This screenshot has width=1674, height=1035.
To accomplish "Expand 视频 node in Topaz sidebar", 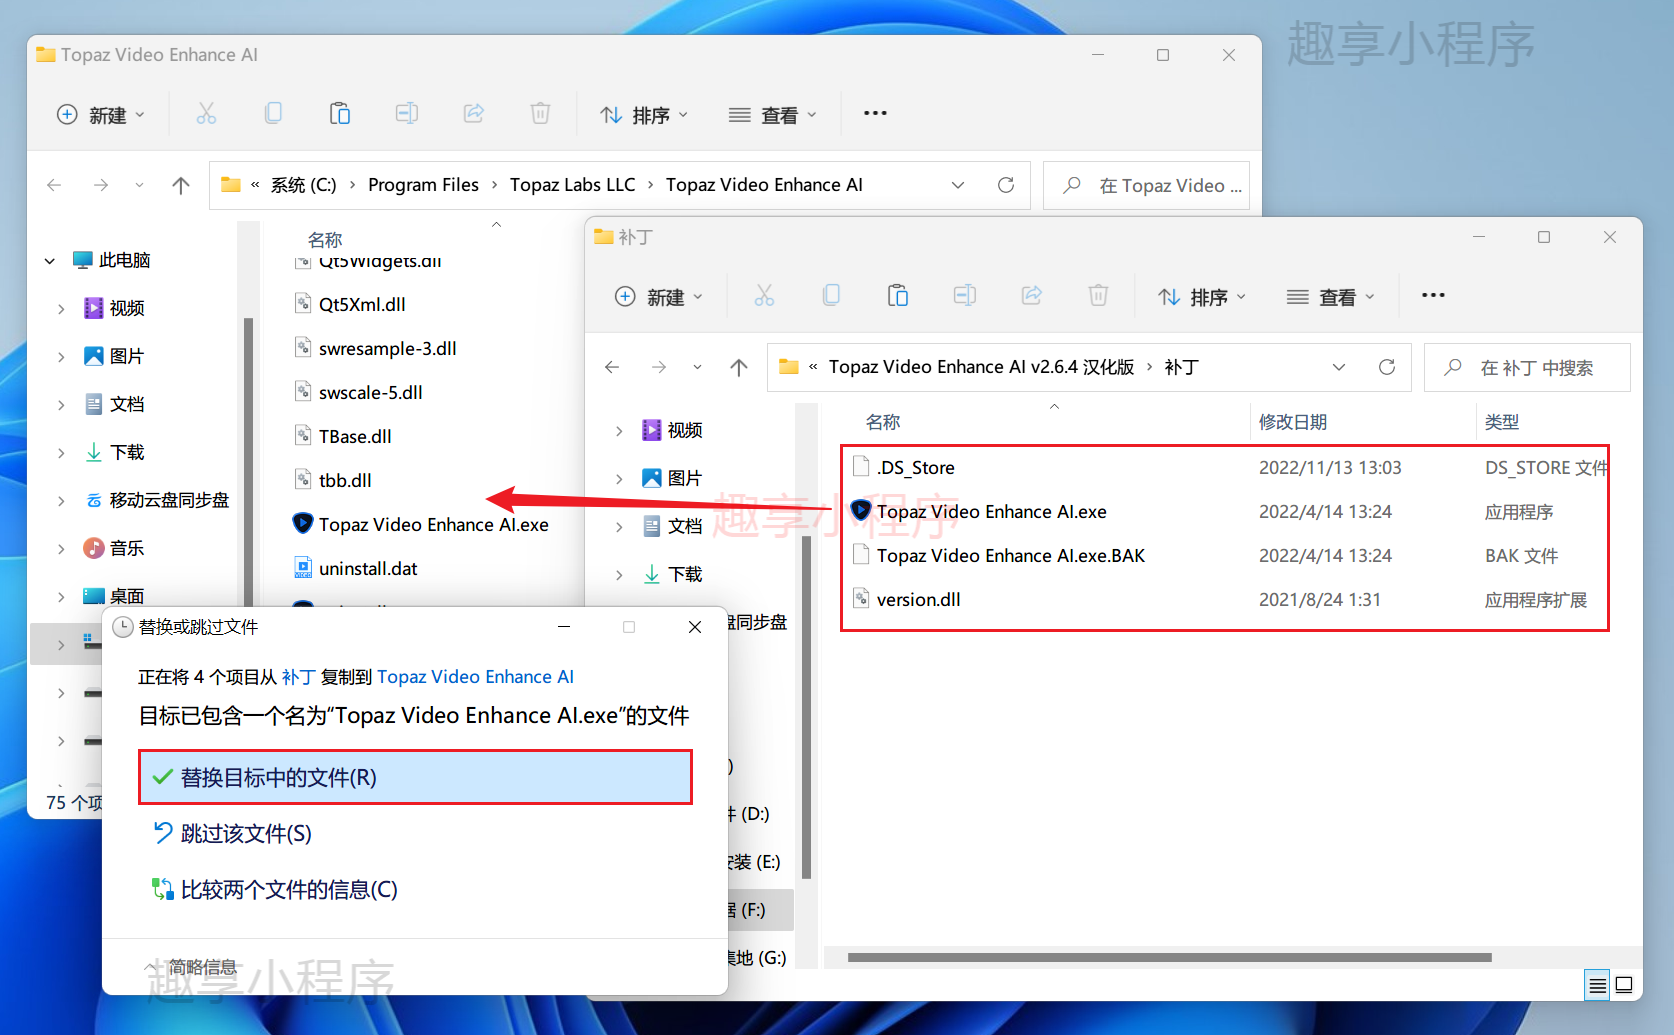I will [x=61, y=309].
